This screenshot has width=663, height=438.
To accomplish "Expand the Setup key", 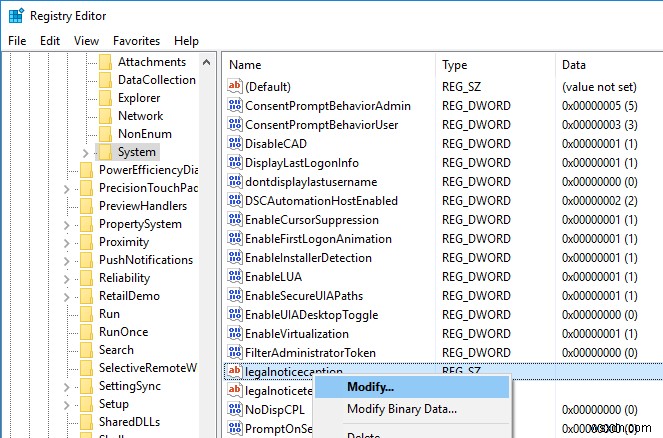I will click(x=66, y=405).
